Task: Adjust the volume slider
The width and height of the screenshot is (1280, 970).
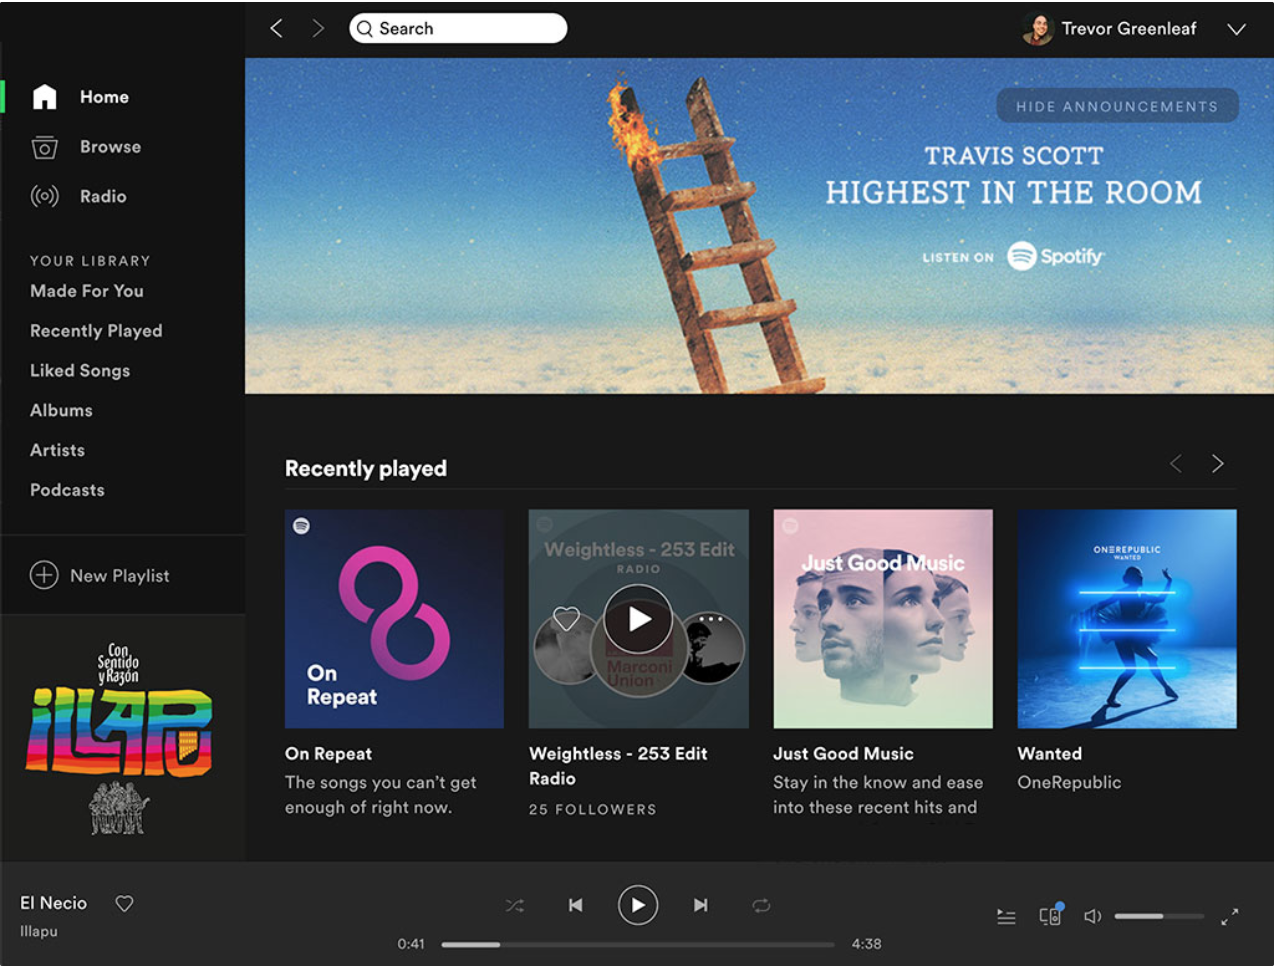Action: 1159,916
